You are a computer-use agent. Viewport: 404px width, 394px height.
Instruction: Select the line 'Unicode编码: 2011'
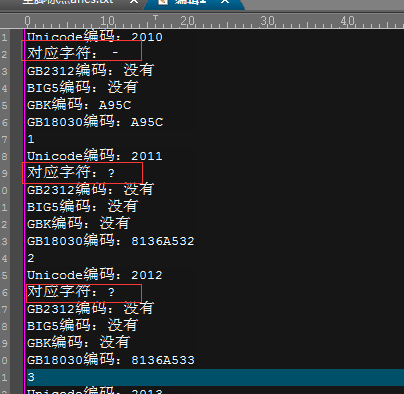click(x=95, y=156)
